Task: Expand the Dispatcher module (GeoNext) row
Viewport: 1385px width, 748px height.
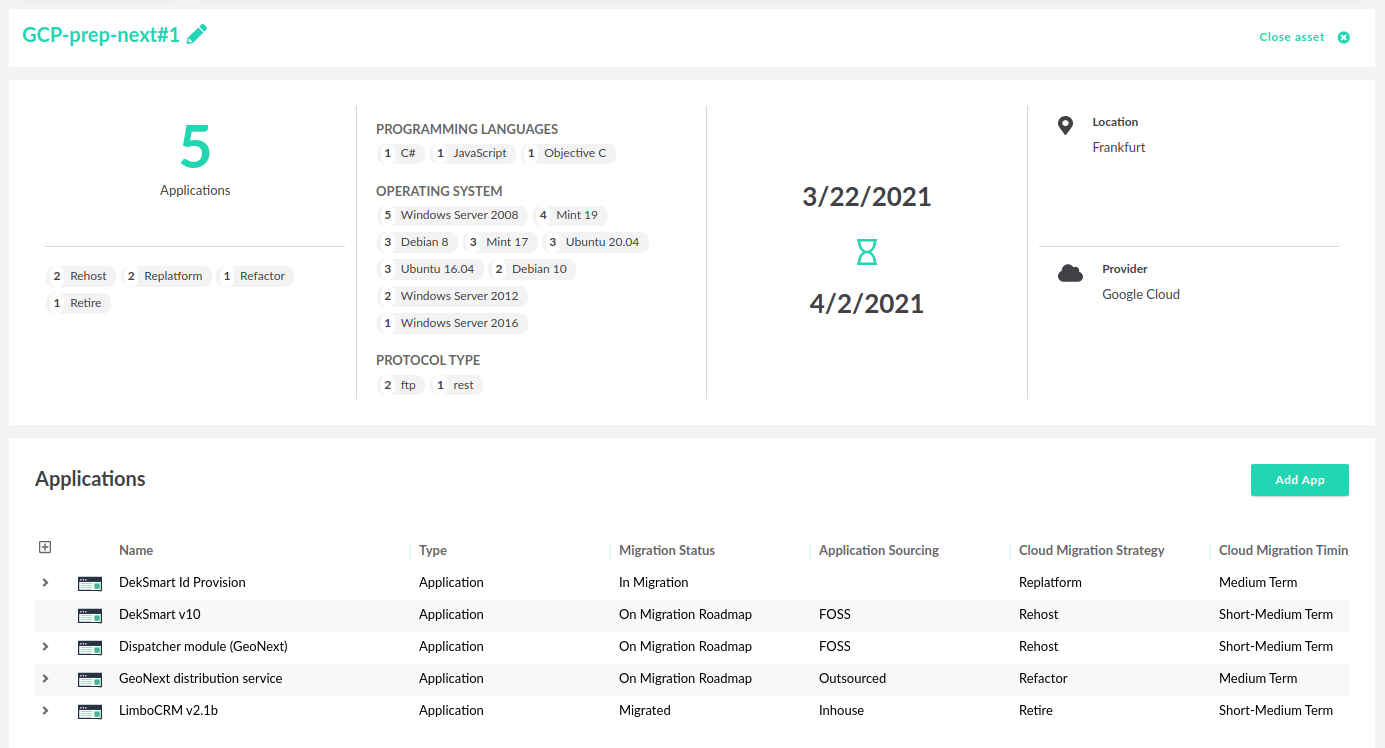Action: point(45,646)
